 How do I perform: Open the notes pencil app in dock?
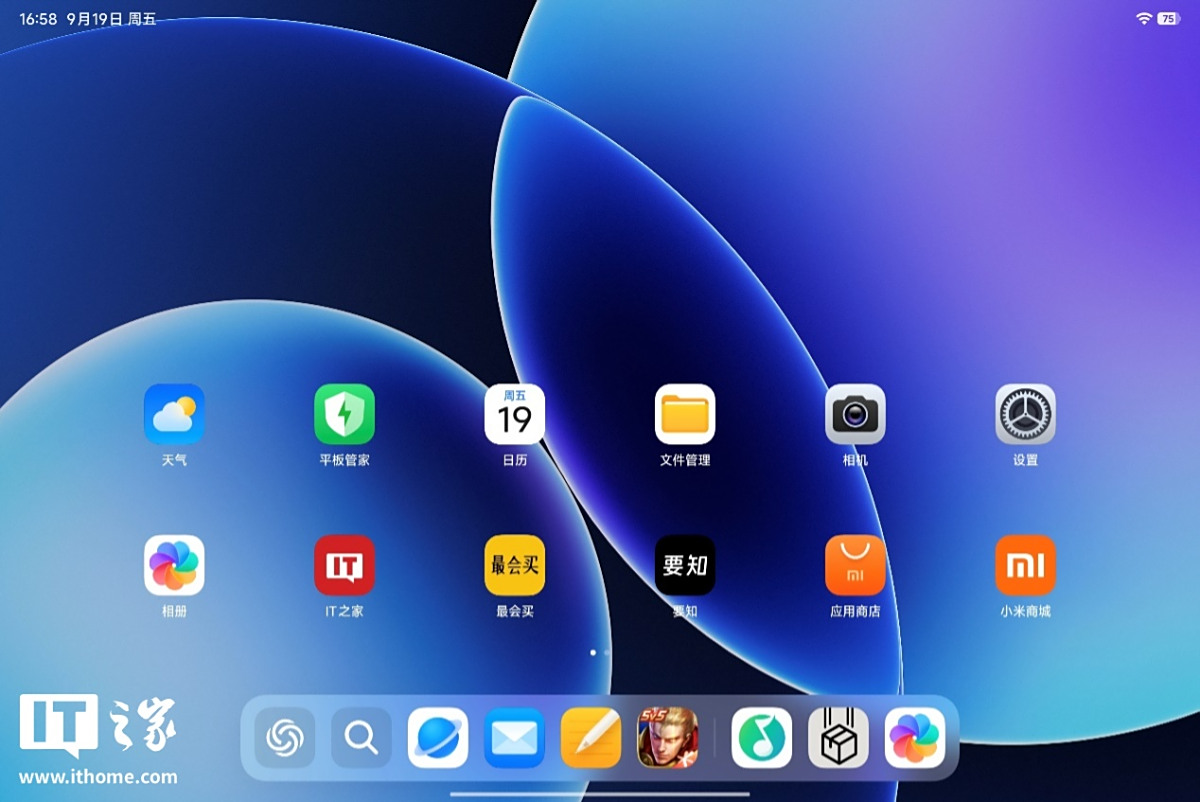click(591, 738)
